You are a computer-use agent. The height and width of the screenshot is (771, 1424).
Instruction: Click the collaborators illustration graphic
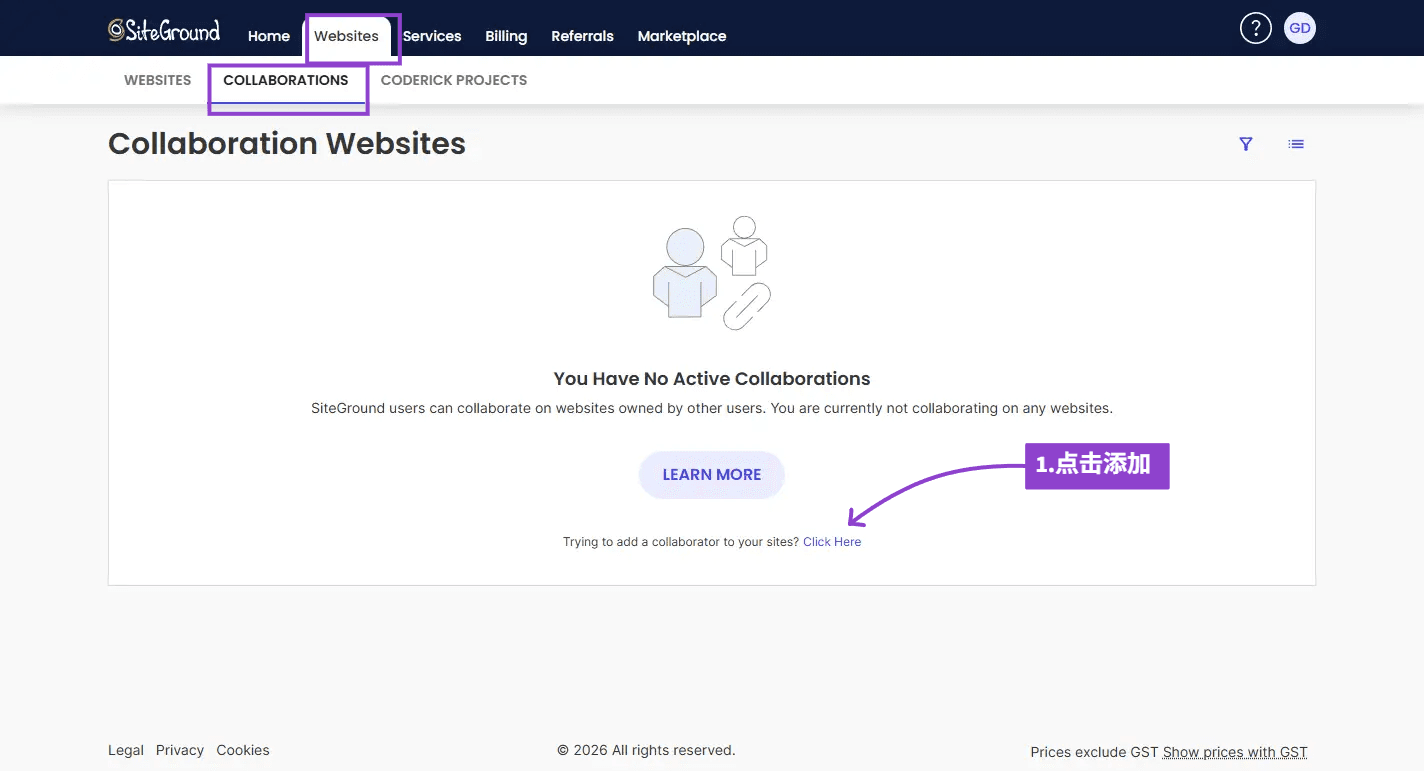tap(711, 273)
